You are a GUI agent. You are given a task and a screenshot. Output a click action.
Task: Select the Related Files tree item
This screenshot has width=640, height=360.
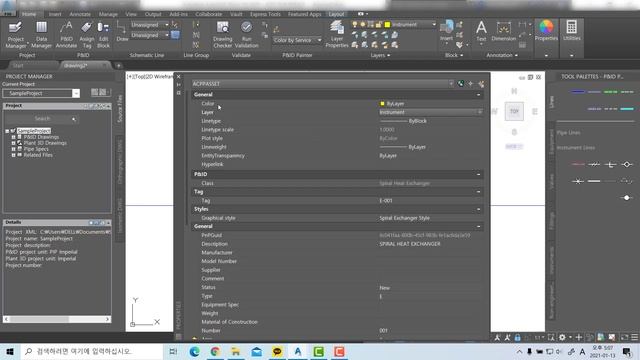click(x=38, y=155)
